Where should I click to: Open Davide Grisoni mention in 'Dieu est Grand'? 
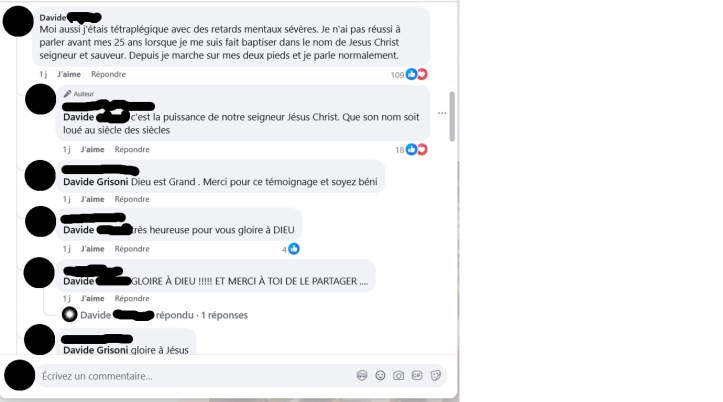(95, 182)
